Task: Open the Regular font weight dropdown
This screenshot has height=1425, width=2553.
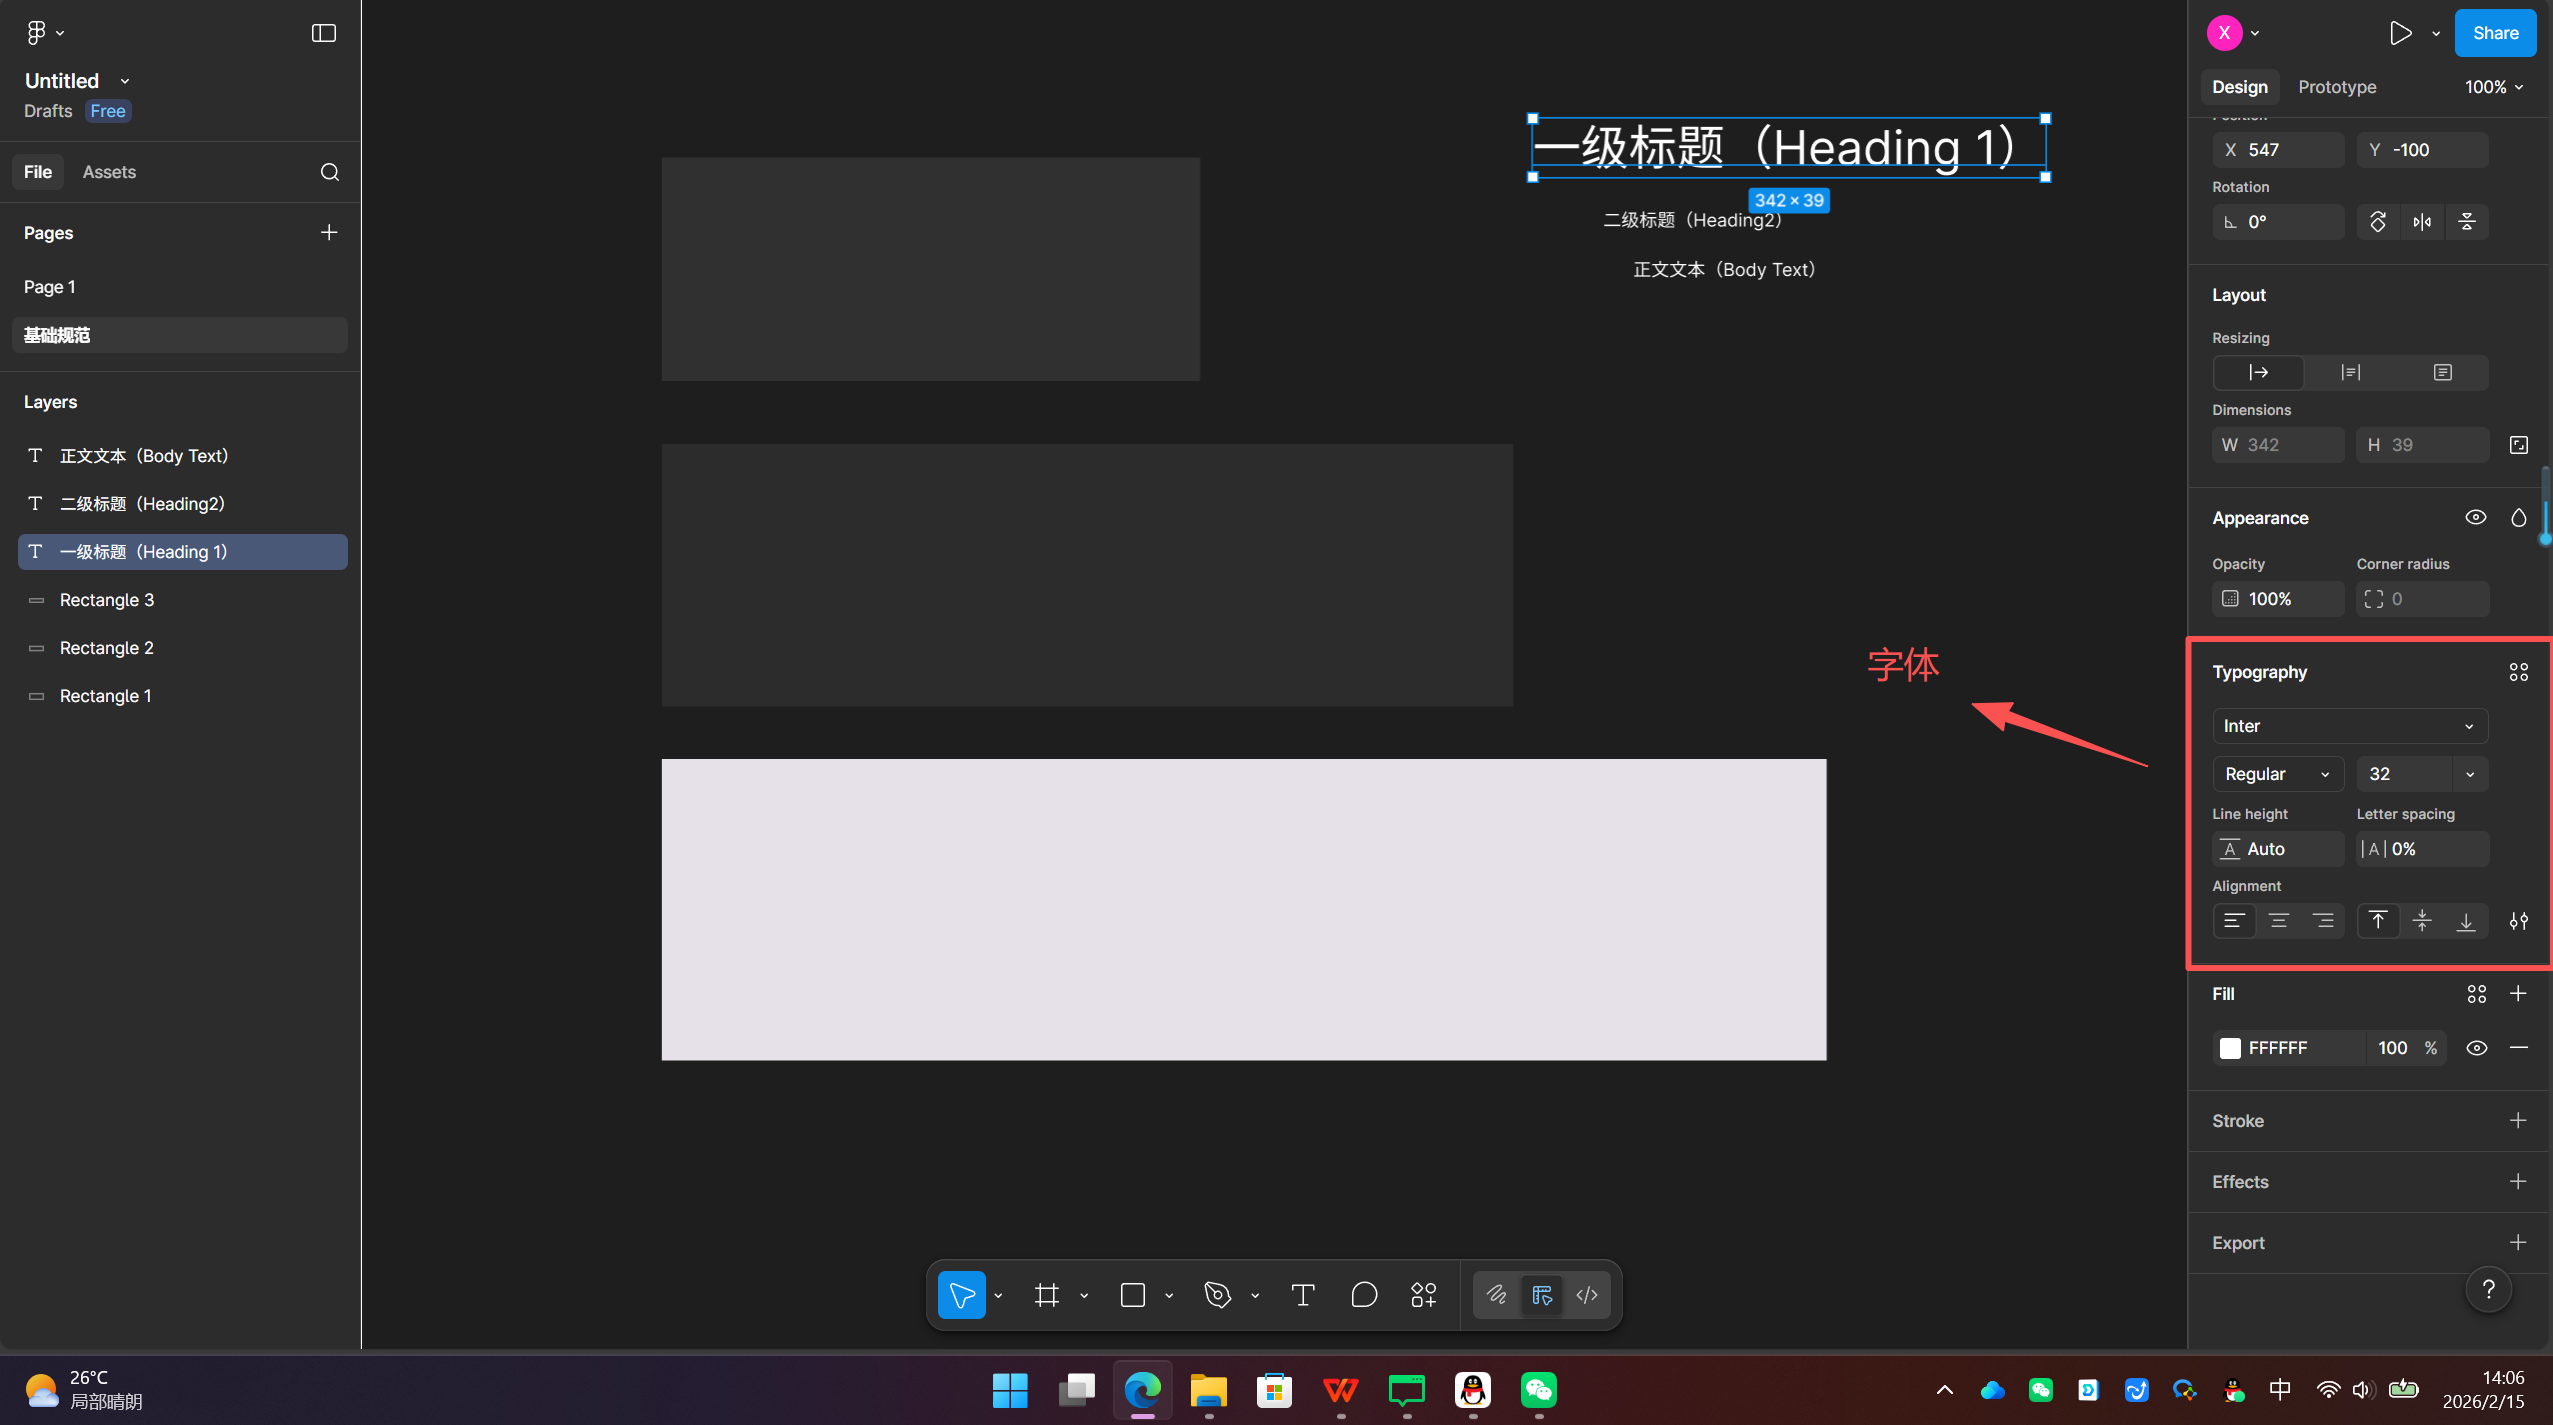Action: point(2277,773)
